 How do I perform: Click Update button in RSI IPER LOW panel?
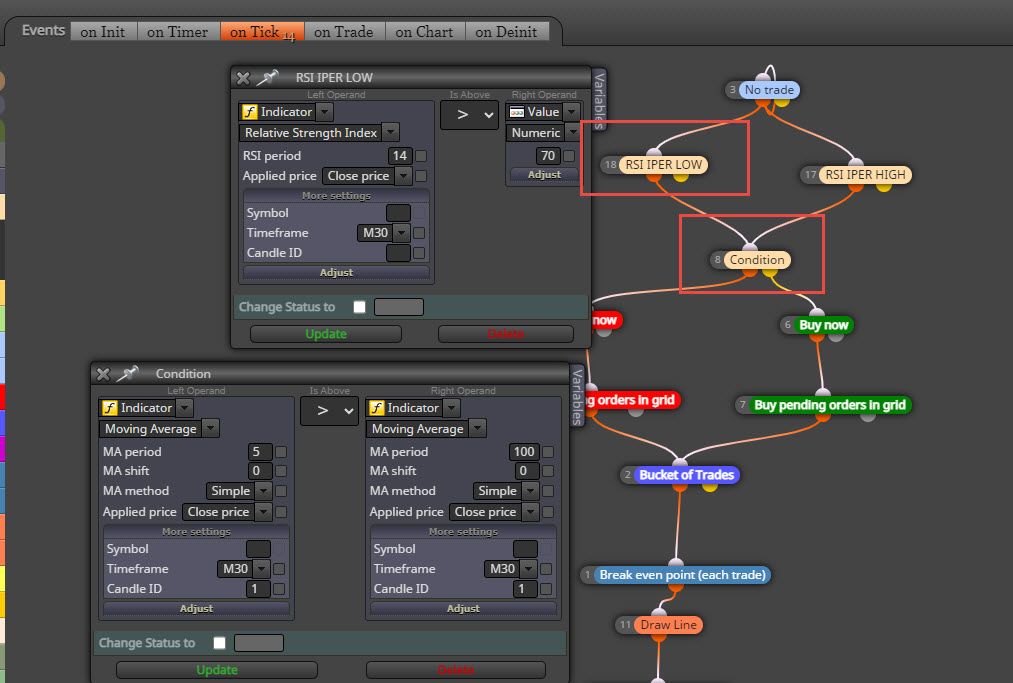pyautogui.click(x=326, y=333)
